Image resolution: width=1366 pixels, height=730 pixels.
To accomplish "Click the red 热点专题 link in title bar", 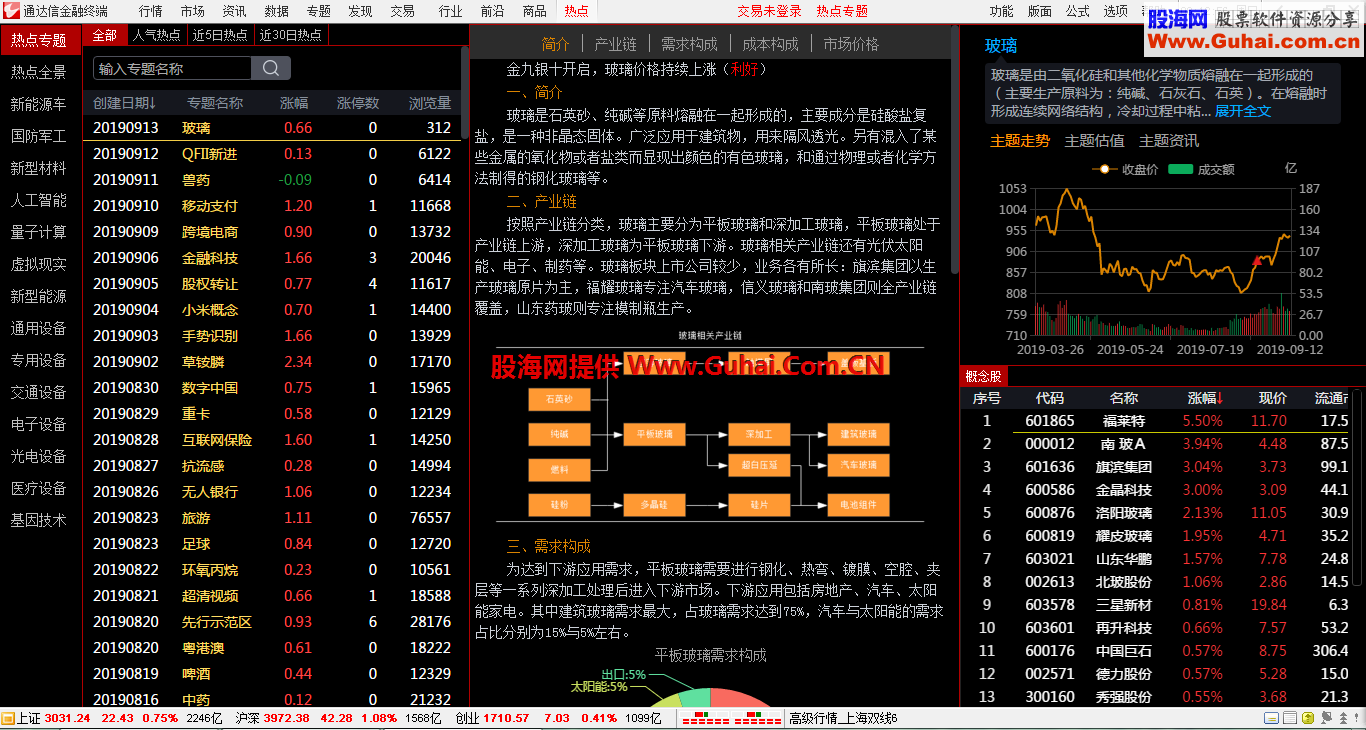I will pos(842,11).
